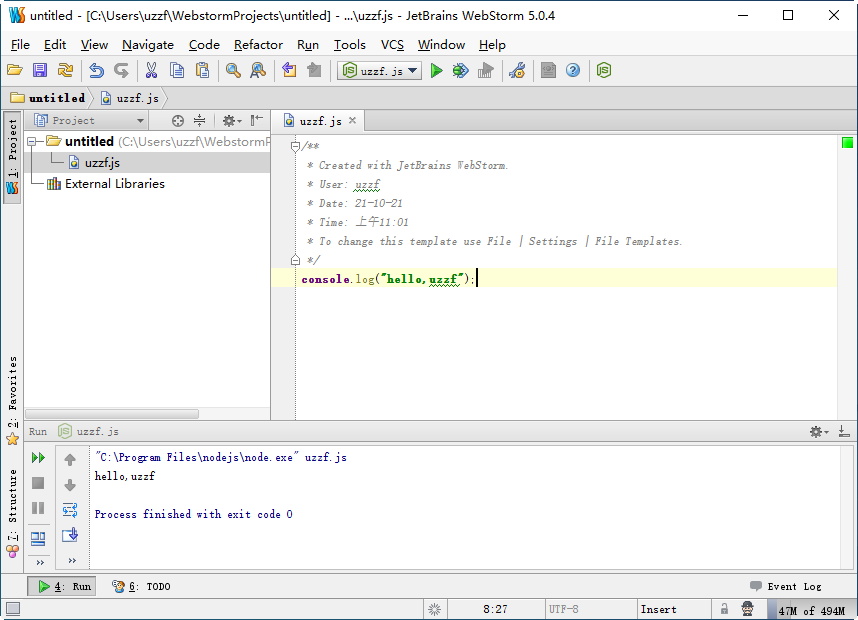Open run configuration dropdown uzzf.js

point(380,71)
